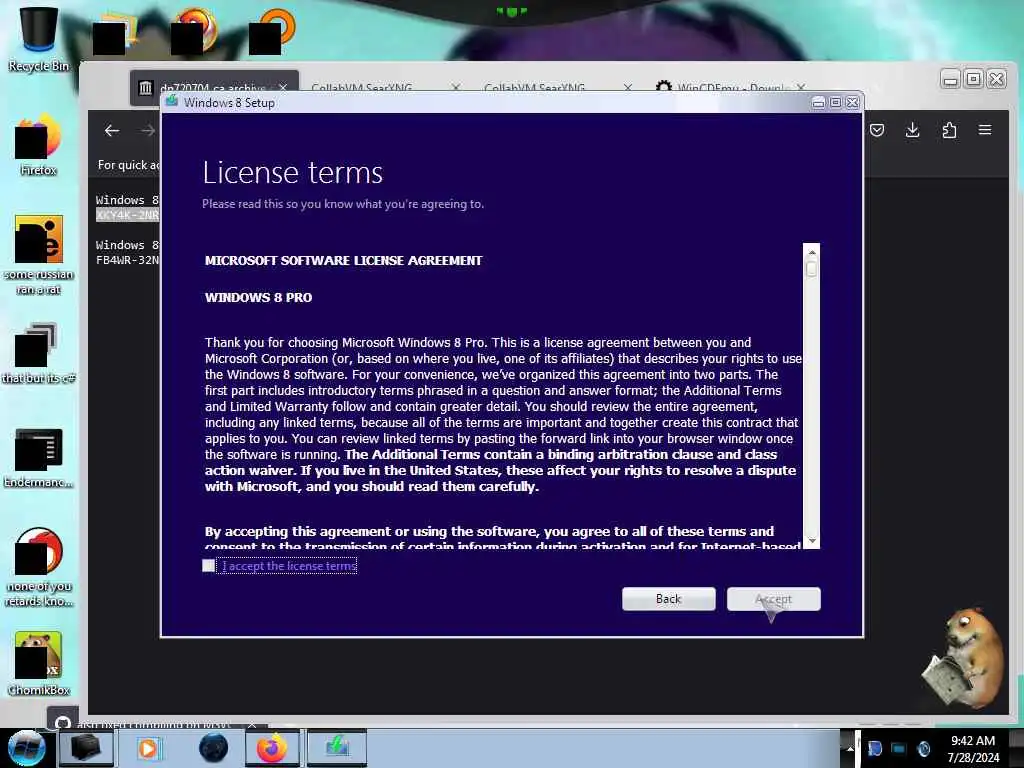Viewport: 1024px width, 768px height.
Task: Click the Accept button in Setup
Action: tap(773, 599)
